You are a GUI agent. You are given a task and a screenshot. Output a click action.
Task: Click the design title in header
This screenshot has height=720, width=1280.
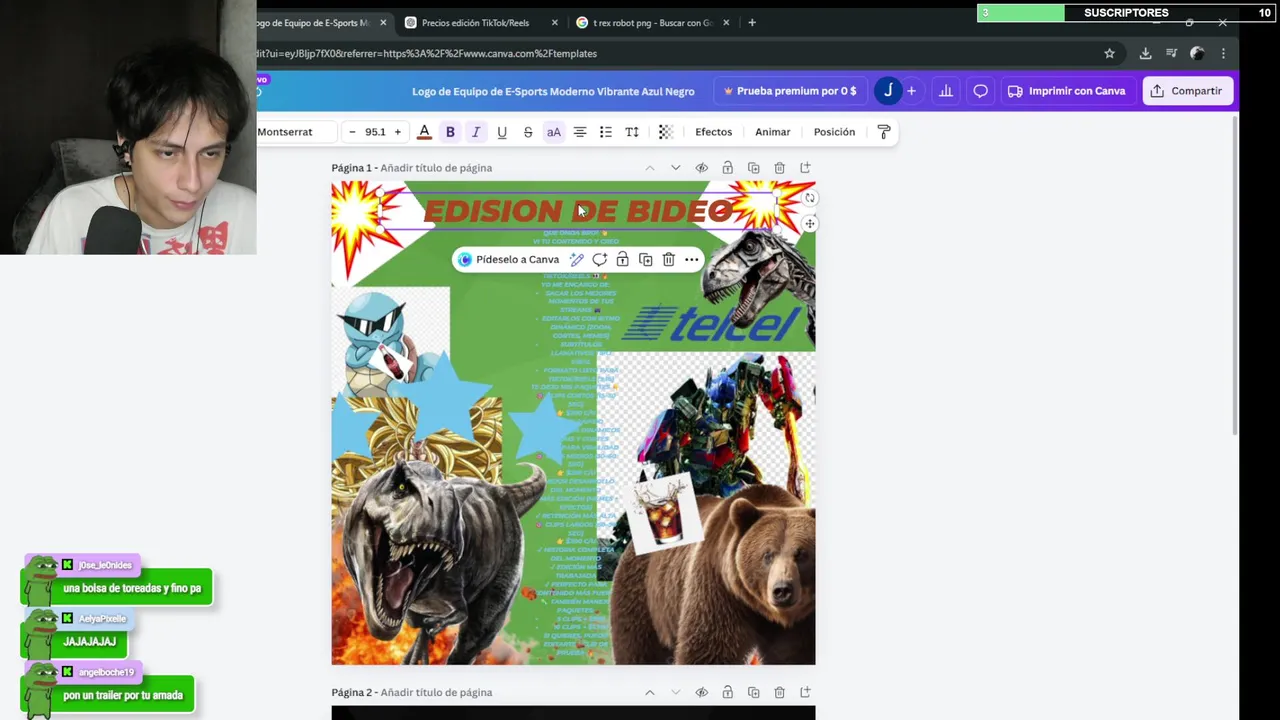[x=553, y=91]
